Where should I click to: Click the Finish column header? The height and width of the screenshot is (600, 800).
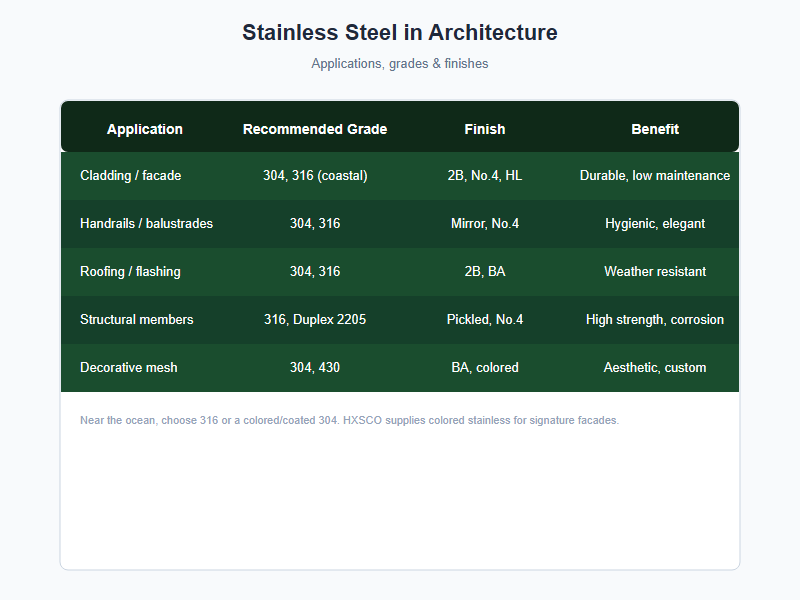tap(485, 129)
